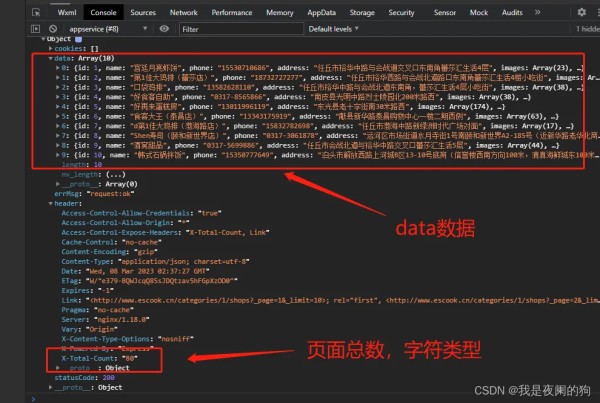Expand the bottom __proto__: Object entry
Screen dimensions: 600x403
51,387
